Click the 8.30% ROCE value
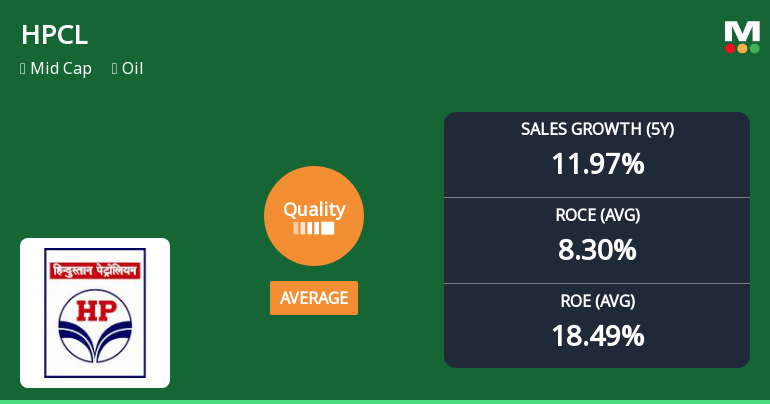Viewport: 770px width, 404px height. [x=597, y=250]
